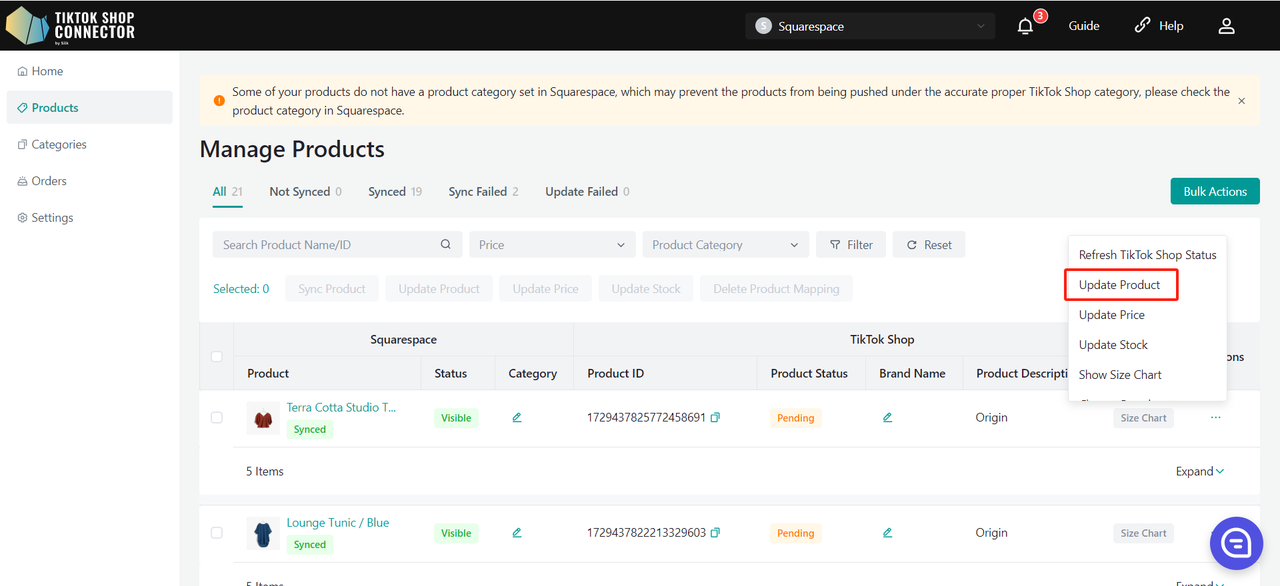Close the yellow warning banner
This screenshot has width=1280, height=586.
pyautogui.click(x=1241, y=101)
